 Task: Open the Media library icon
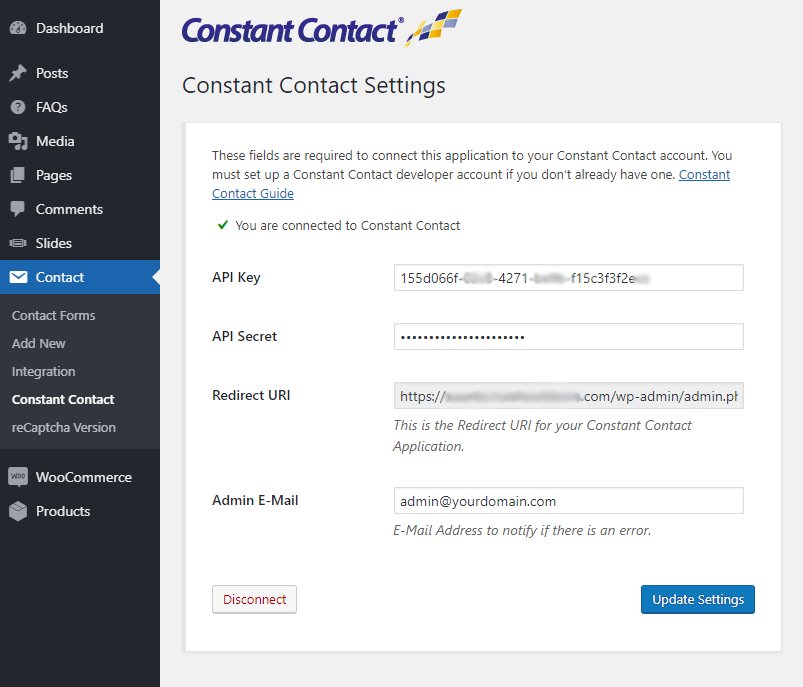(18, 141)
